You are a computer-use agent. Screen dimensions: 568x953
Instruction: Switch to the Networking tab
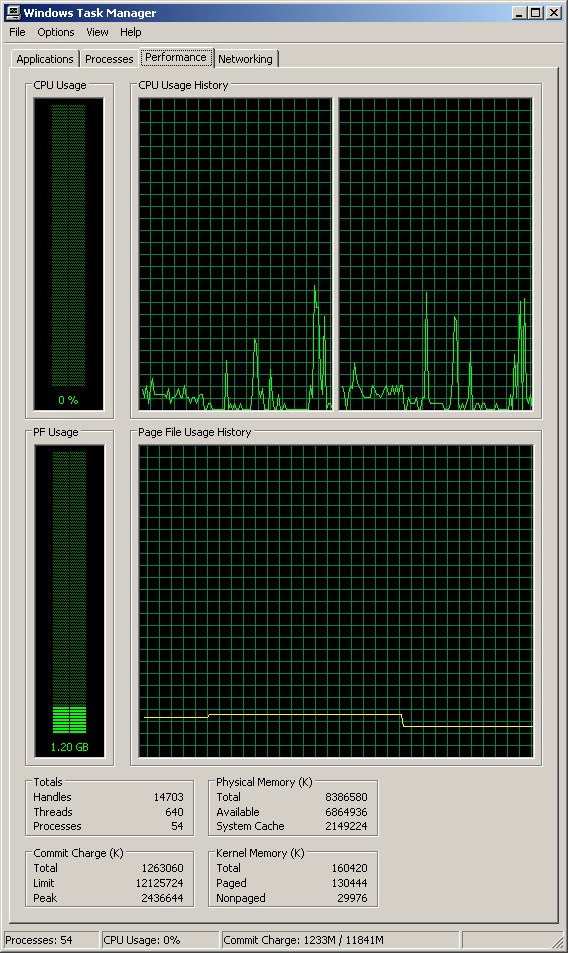pyautogui.click(x=245, y=59)
